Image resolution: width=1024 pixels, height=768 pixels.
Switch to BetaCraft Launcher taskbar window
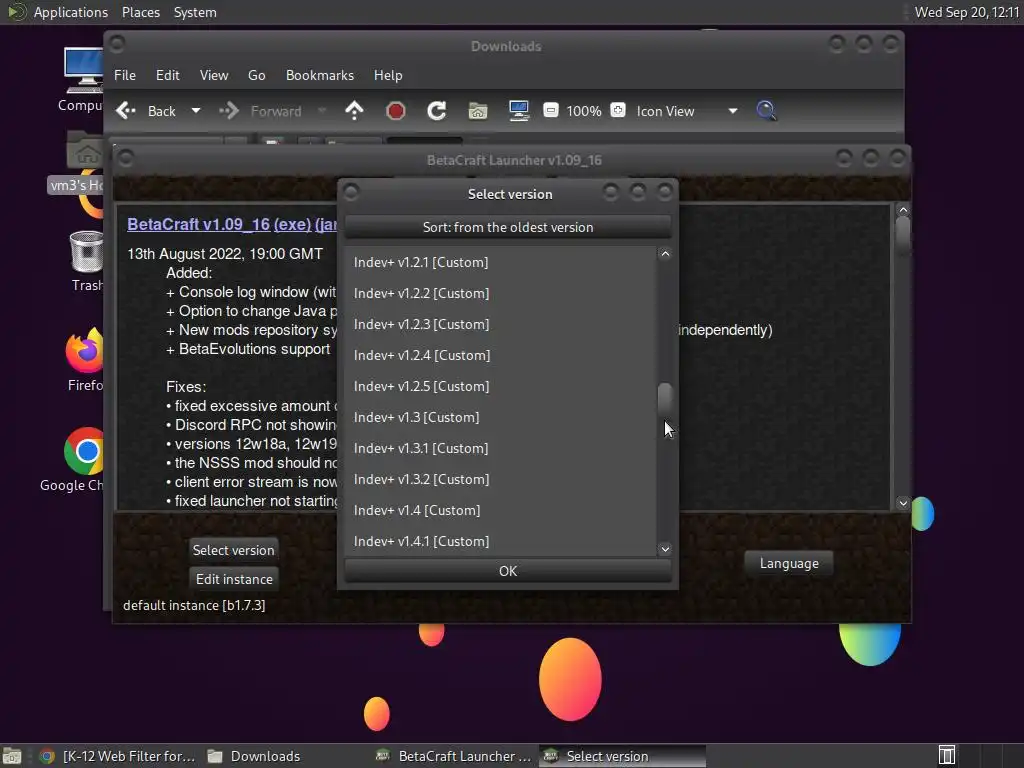[x=455, y=756]
